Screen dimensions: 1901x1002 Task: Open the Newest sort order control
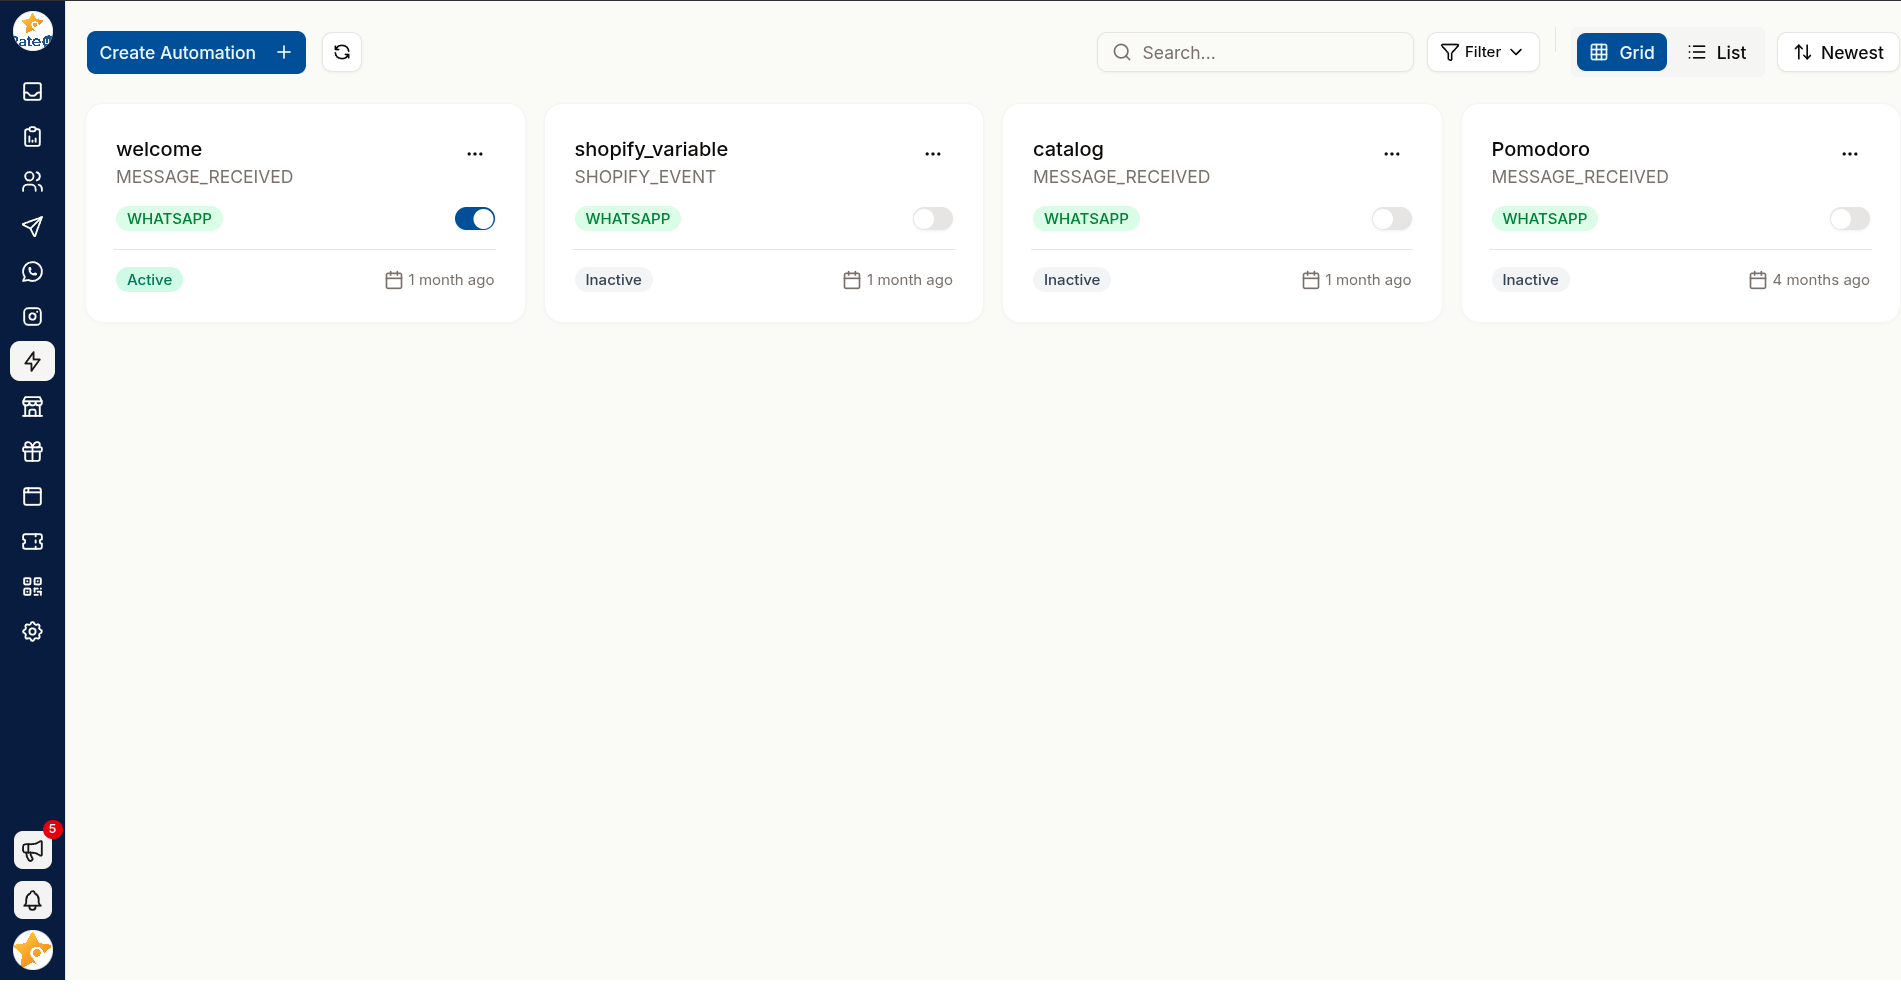pyautogui.click(x=1838, y=52)
